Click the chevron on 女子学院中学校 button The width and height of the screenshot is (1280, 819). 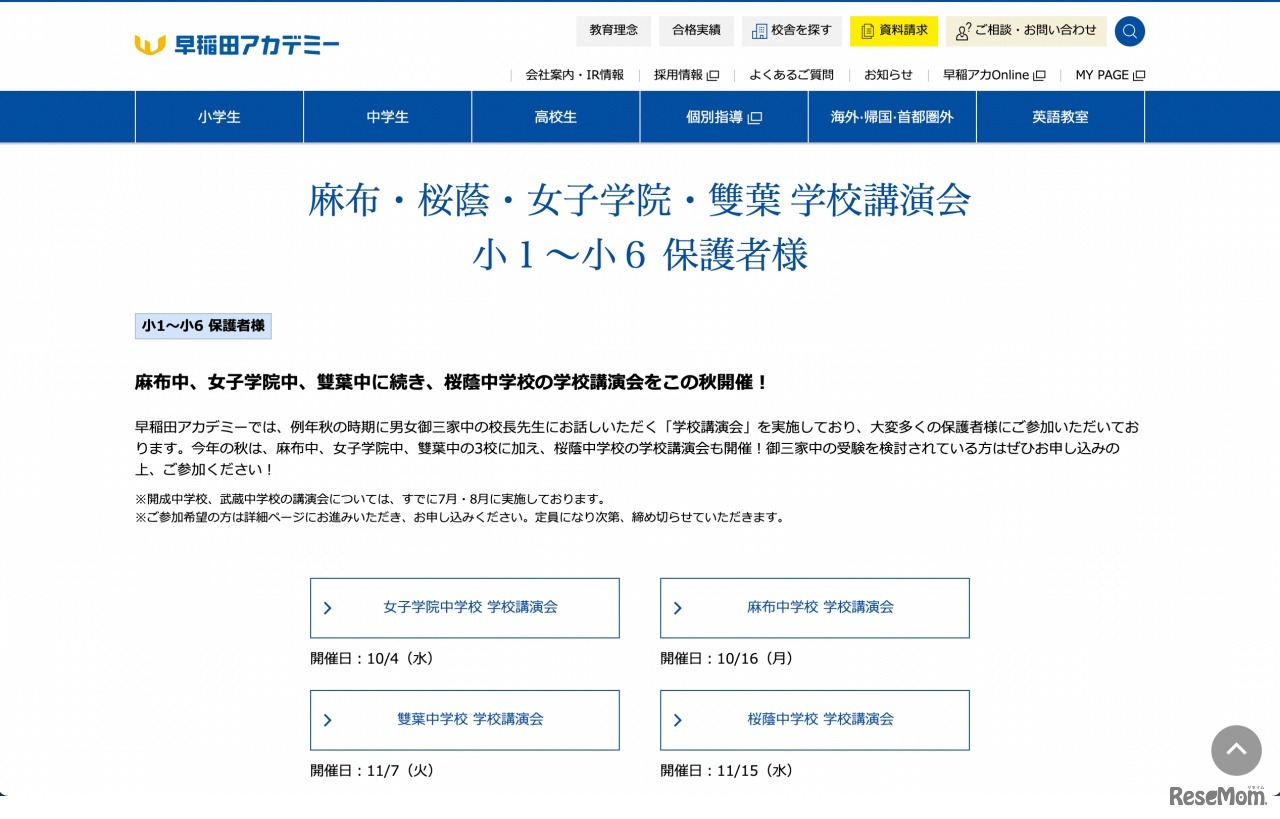[x=327, y=607]
